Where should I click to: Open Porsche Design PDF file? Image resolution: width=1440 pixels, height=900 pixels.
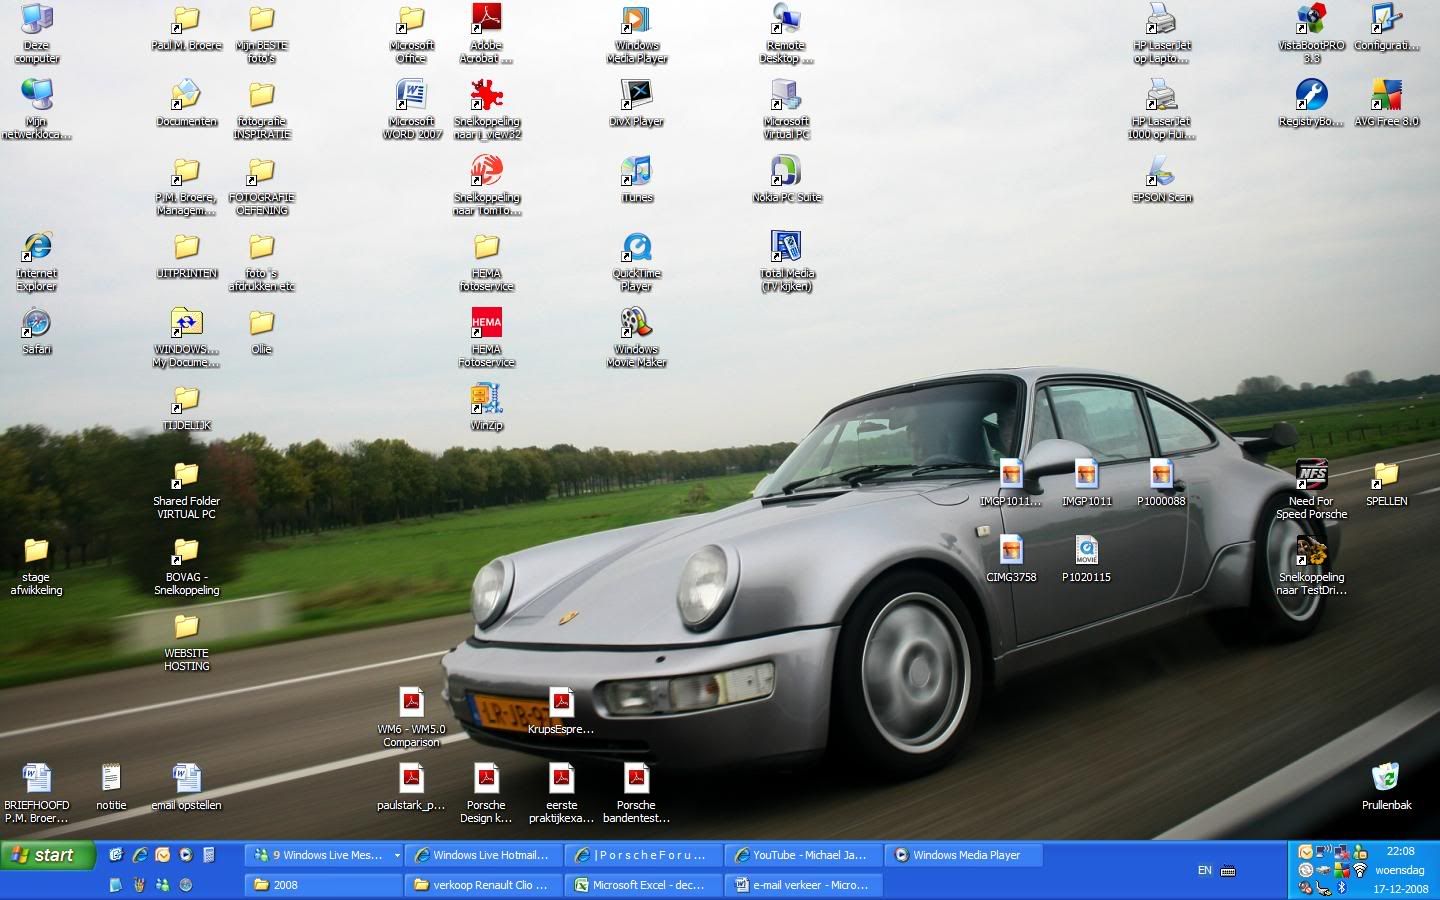pos(486,793)
